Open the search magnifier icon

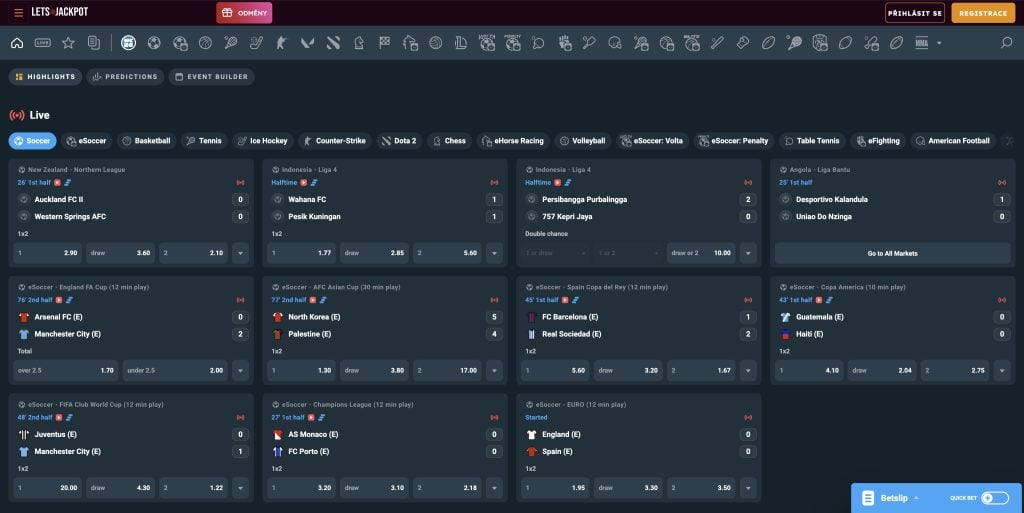[1006, 43]
